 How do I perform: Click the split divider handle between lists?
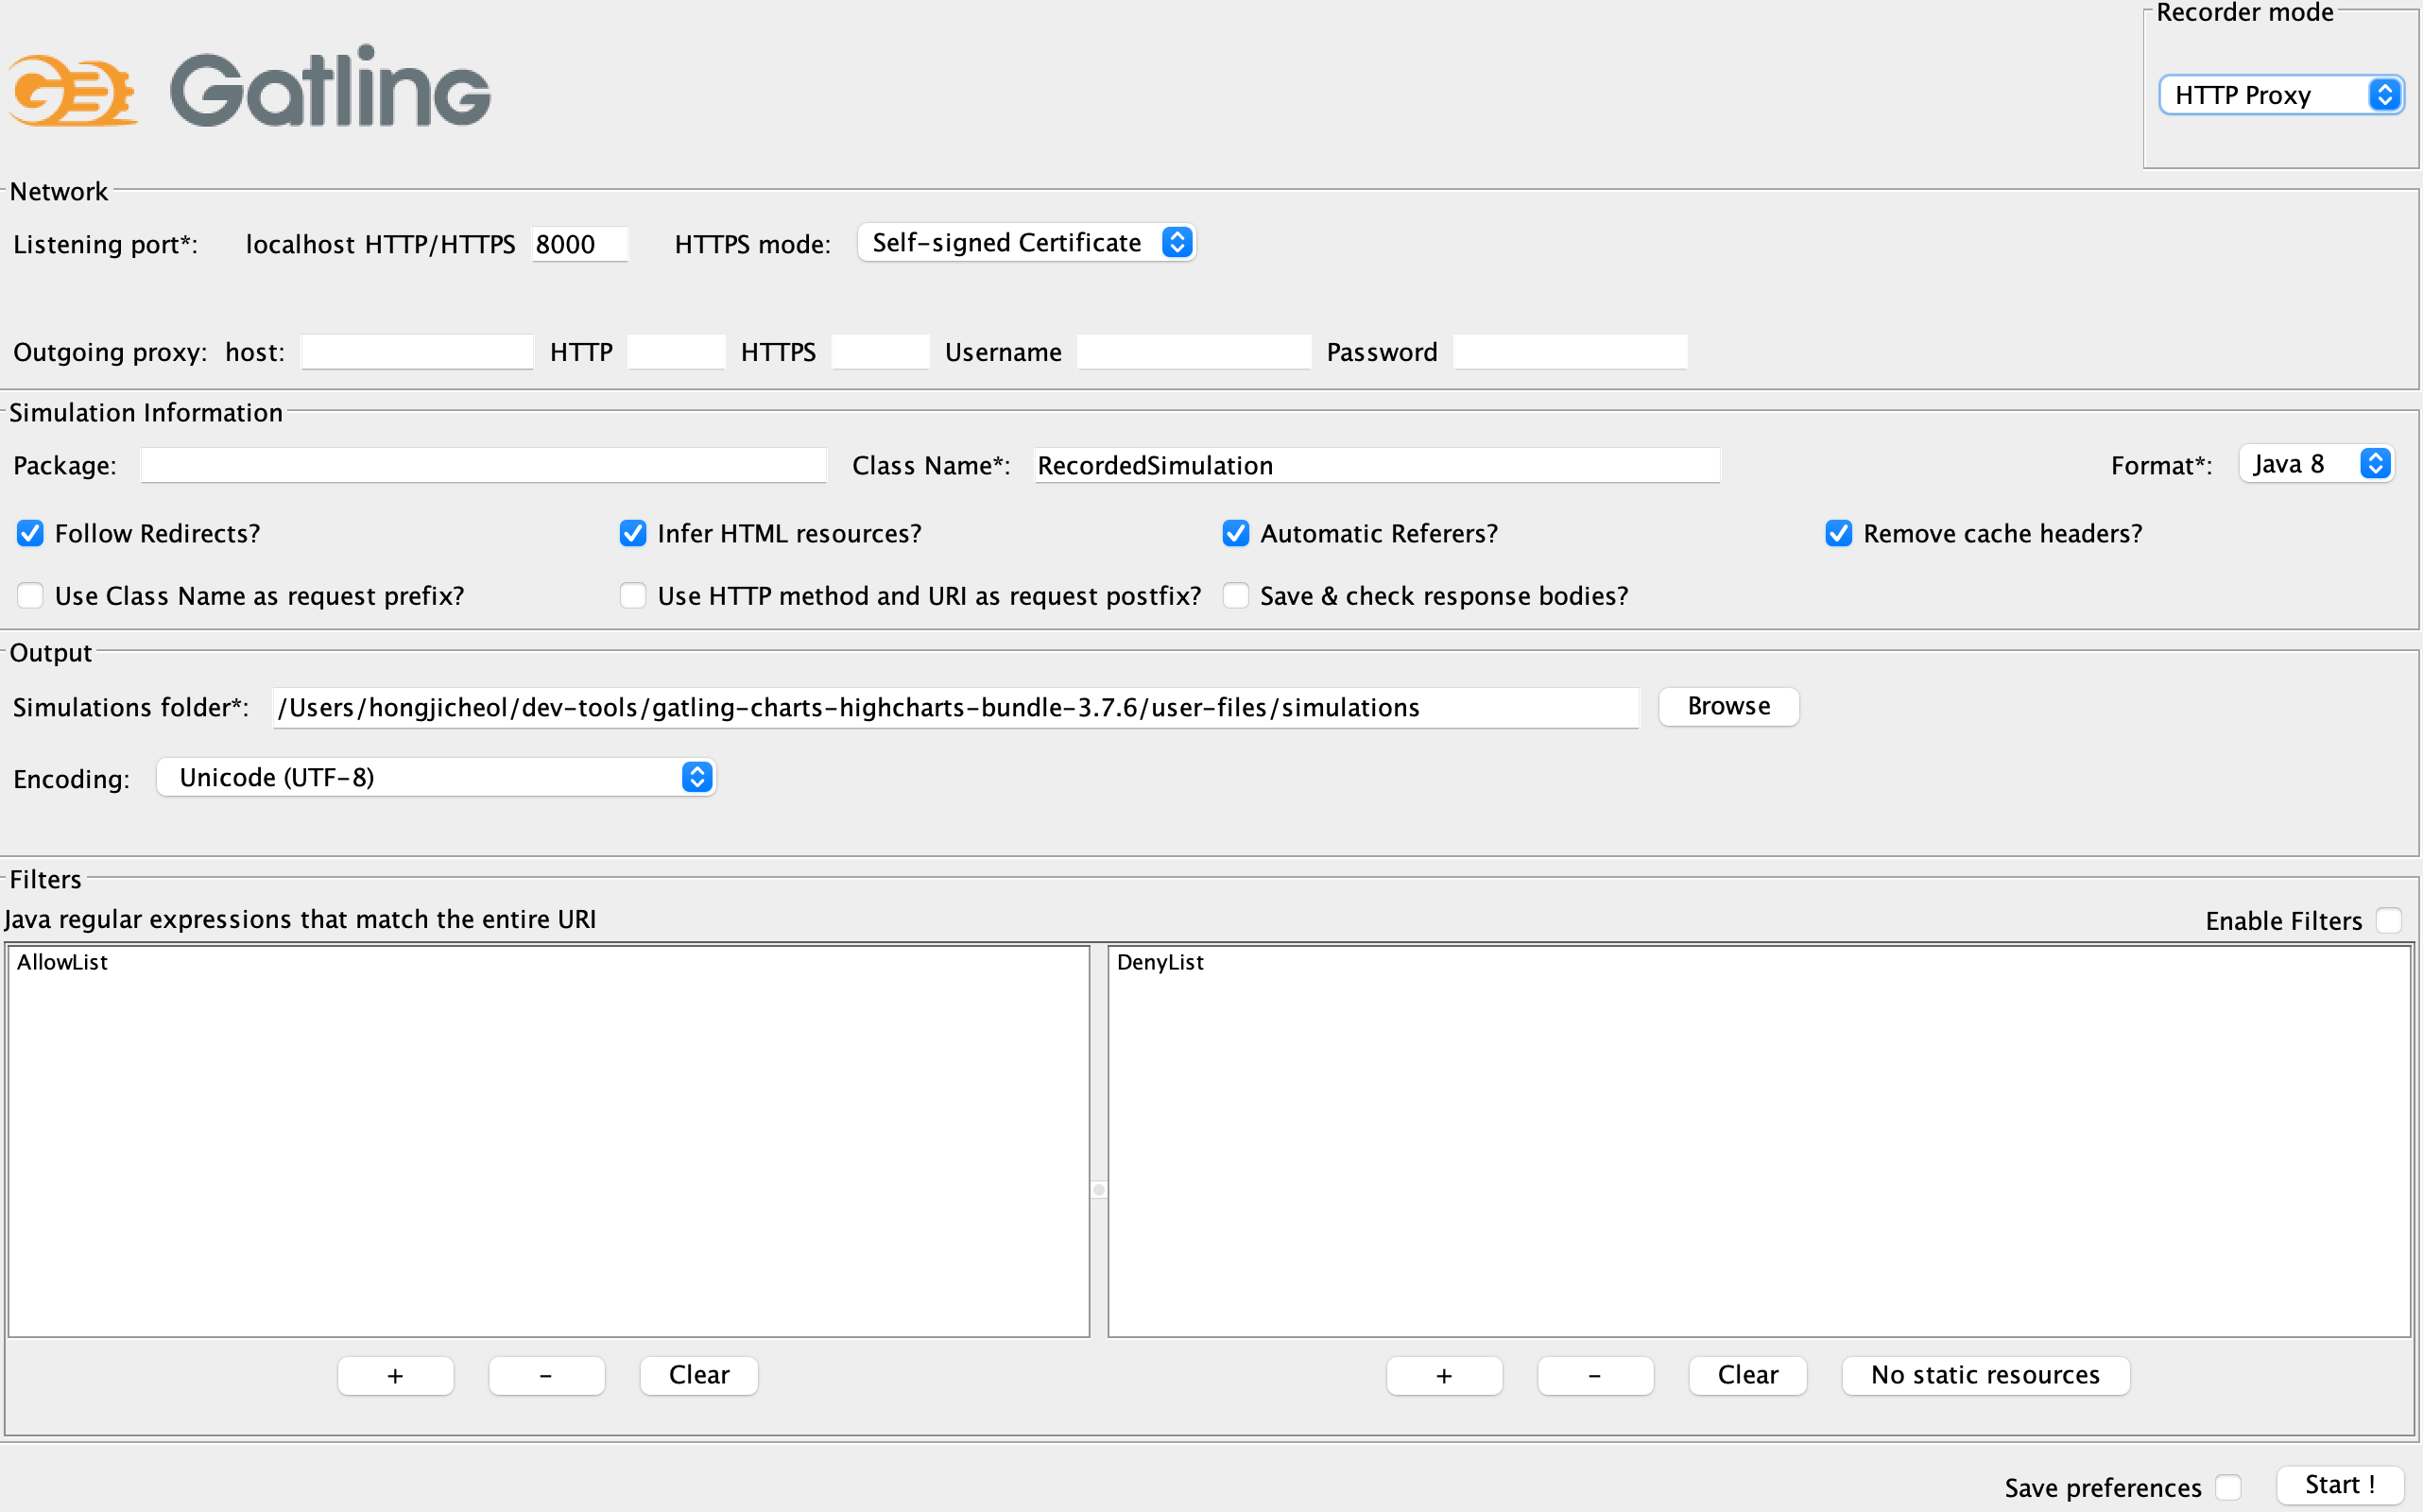(x=1099, y=1190)
